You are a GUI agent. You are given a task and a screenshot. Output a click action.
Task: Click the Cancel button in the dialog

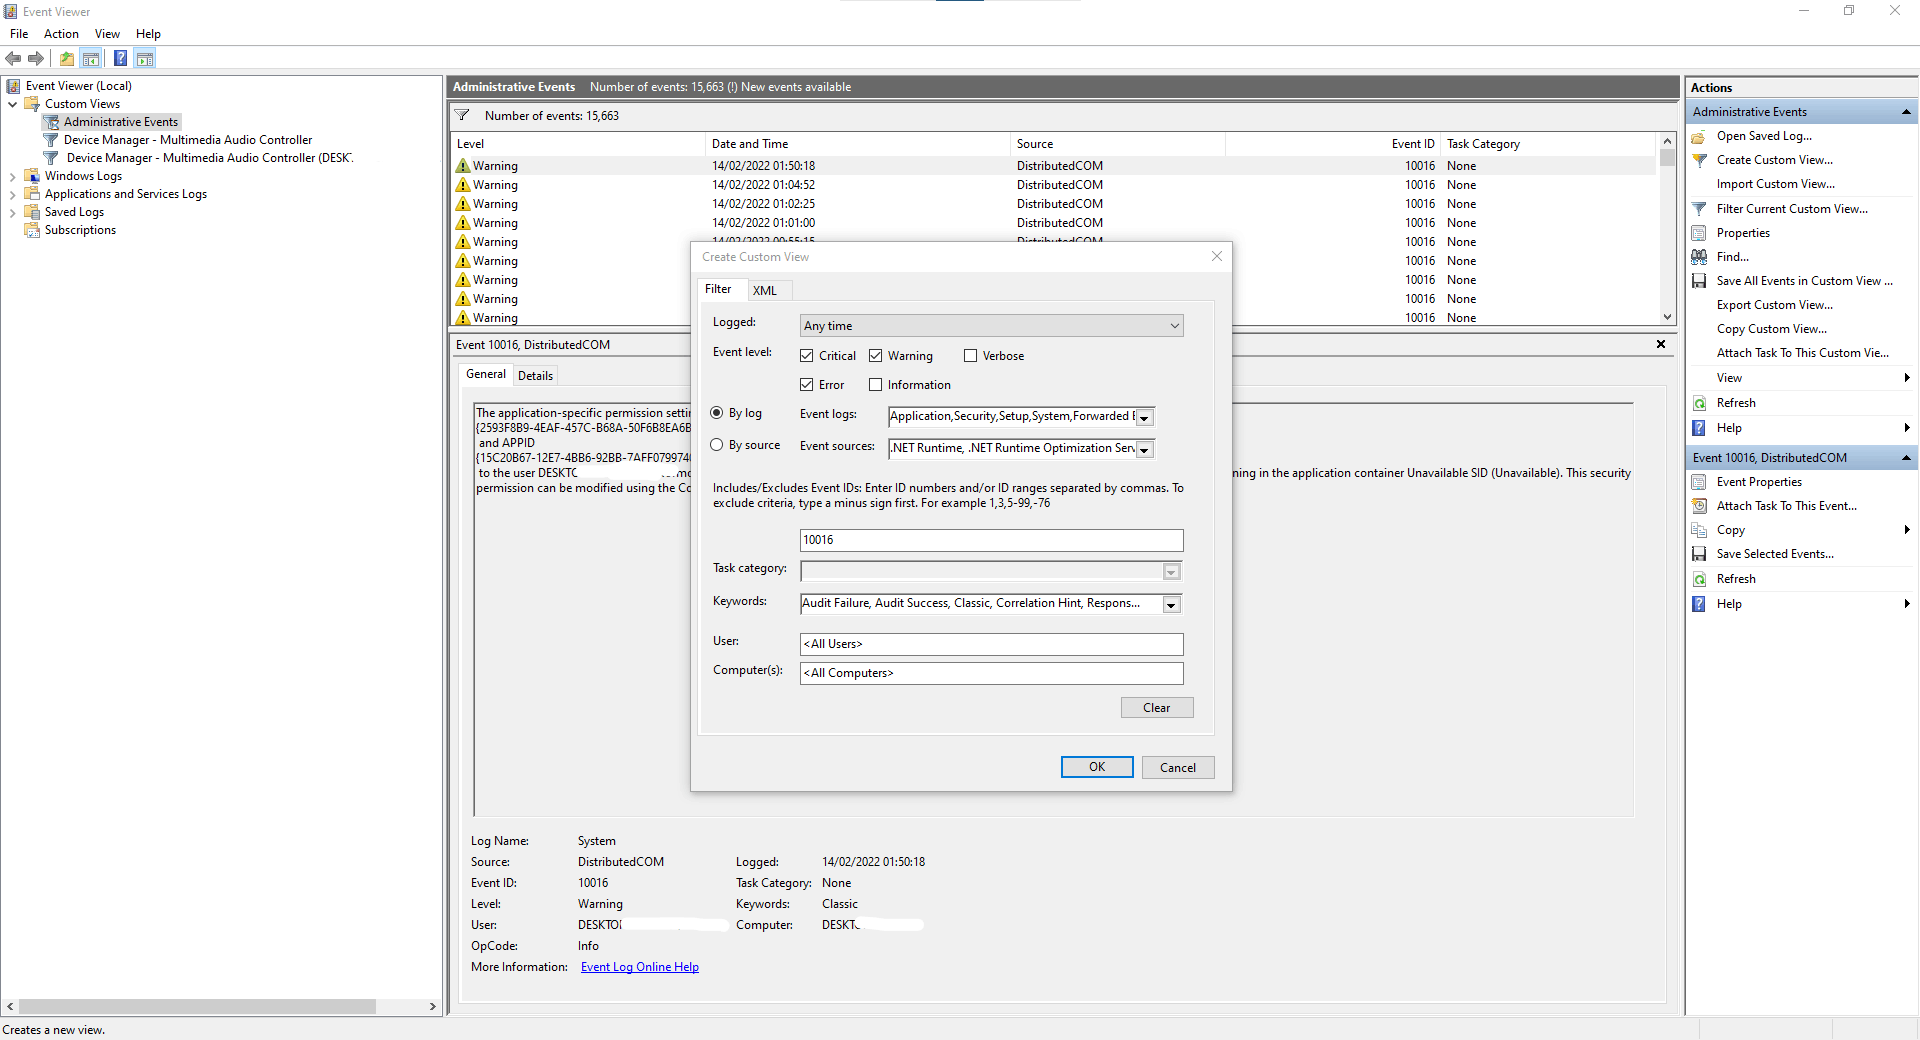point(1178,768)
